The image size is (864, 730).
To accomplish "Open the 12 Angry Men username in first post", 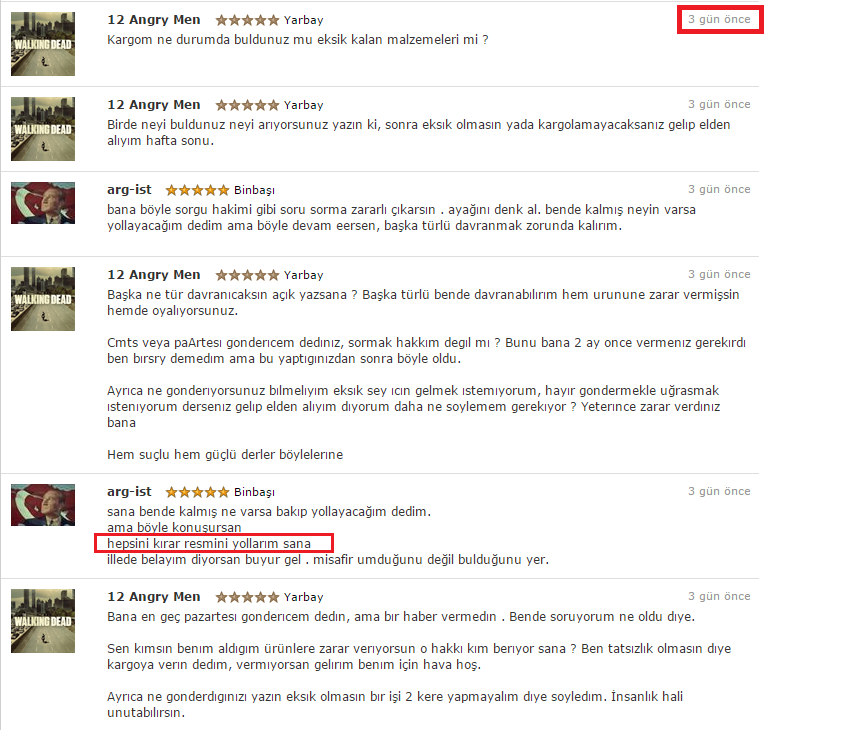I will 154,20.
